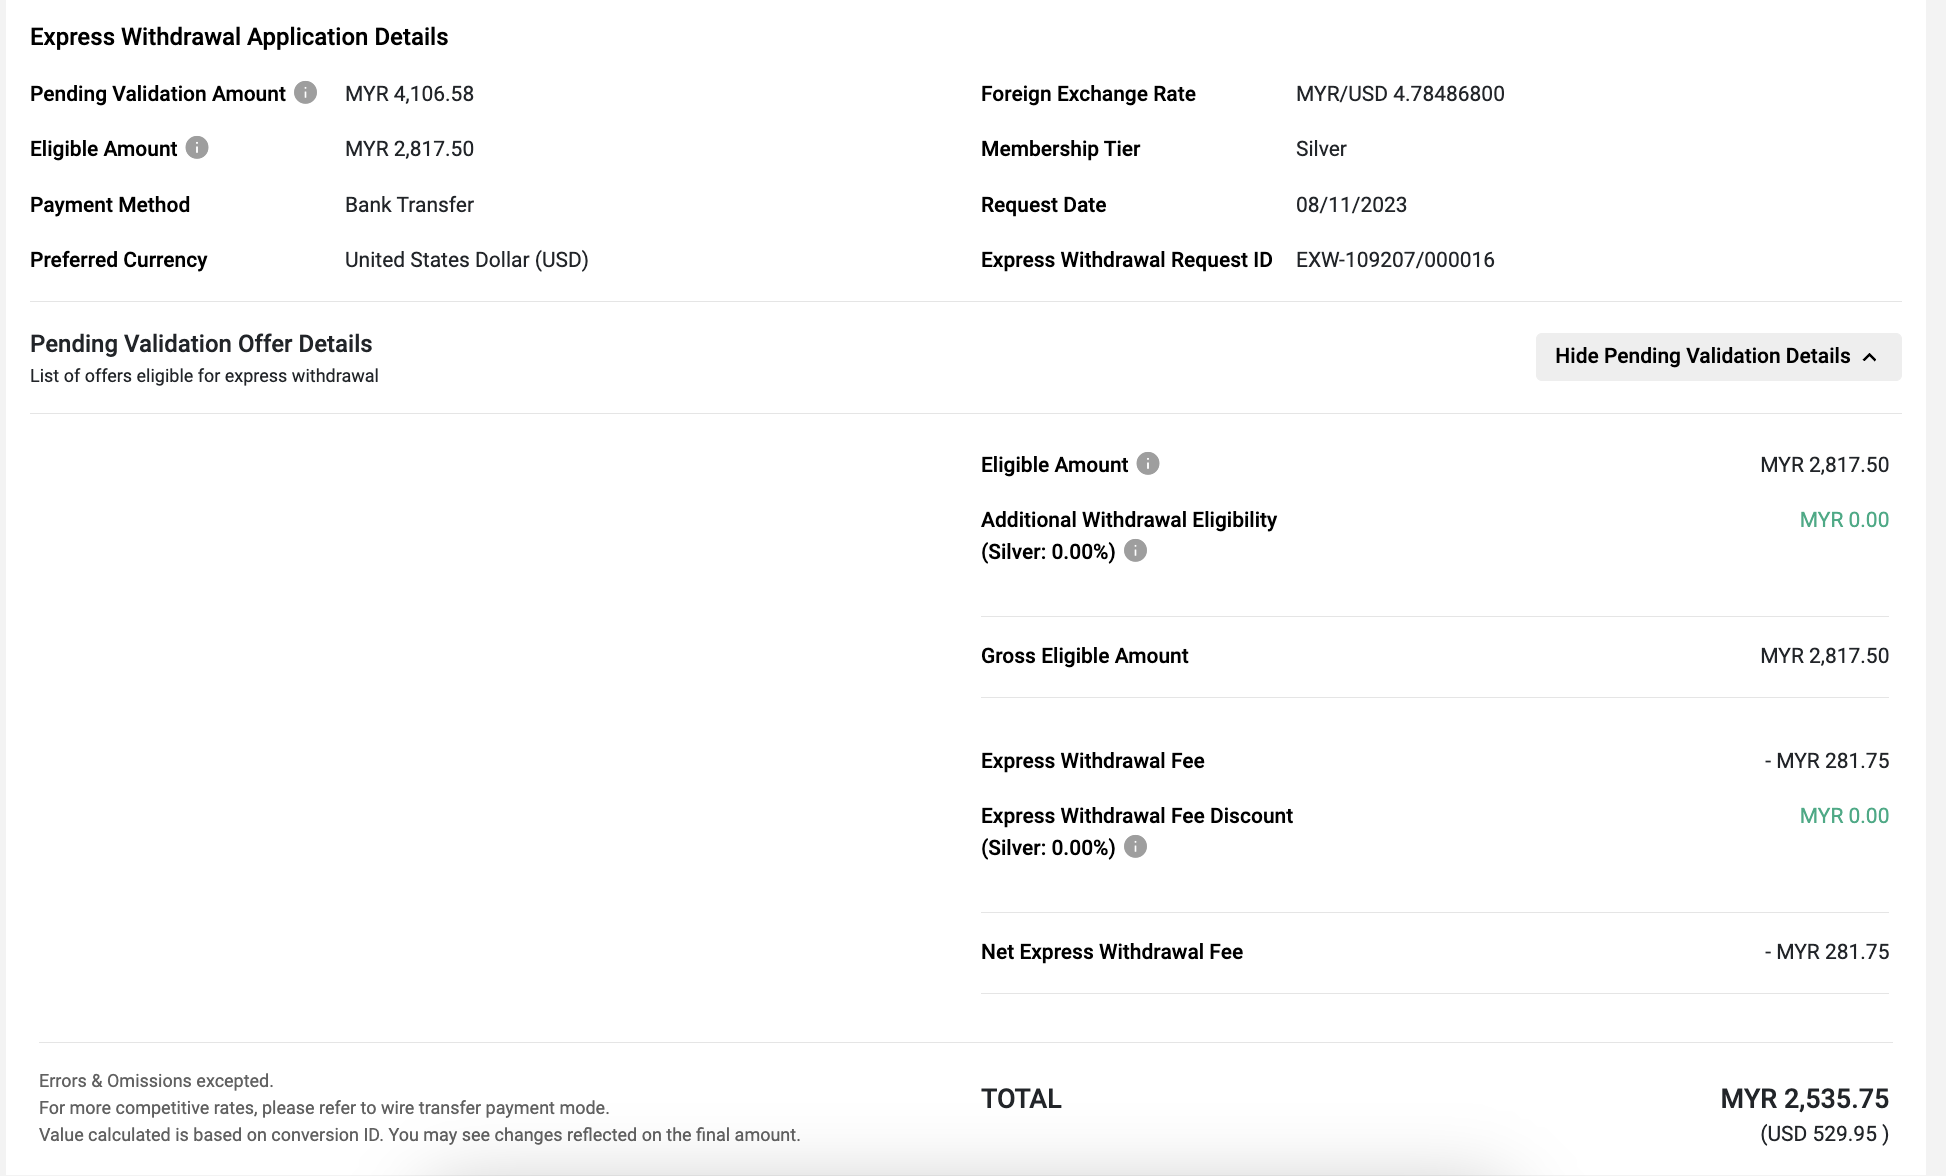
Task: Click Express Withdrawal Request ID label
Action: pyautogui.click(x=1126, y=260)
